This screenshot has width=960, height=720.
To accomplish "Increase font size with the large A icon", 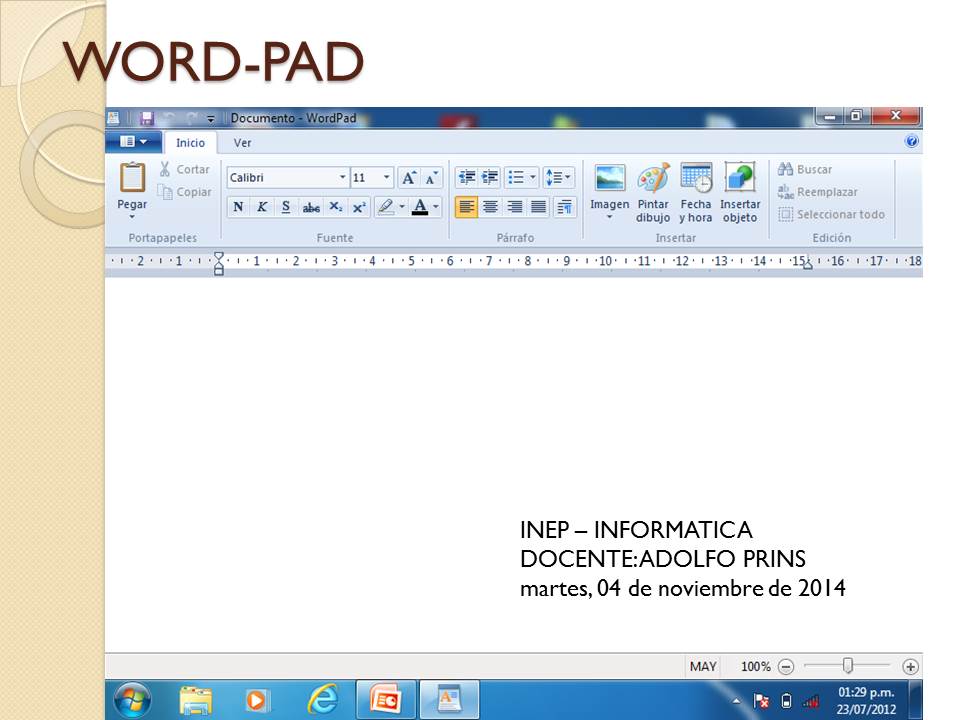I will [408, 178].
